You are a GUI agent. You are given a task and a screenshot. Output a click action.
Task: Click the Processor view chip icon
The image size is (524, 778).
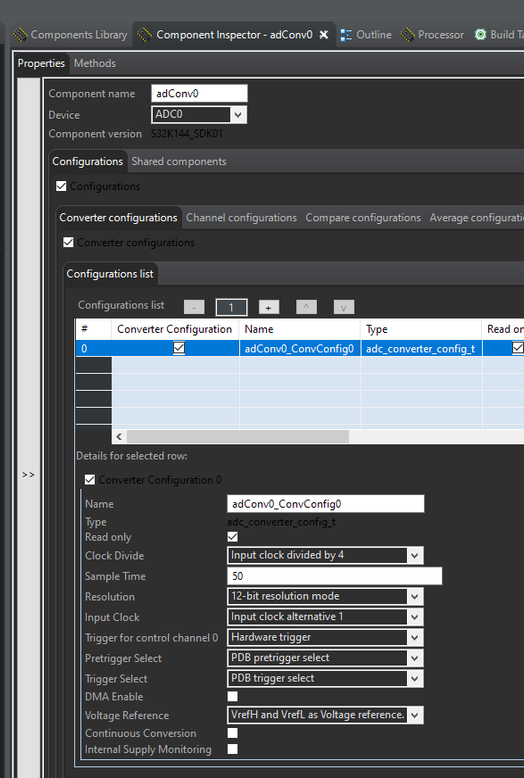click(407, 35)
